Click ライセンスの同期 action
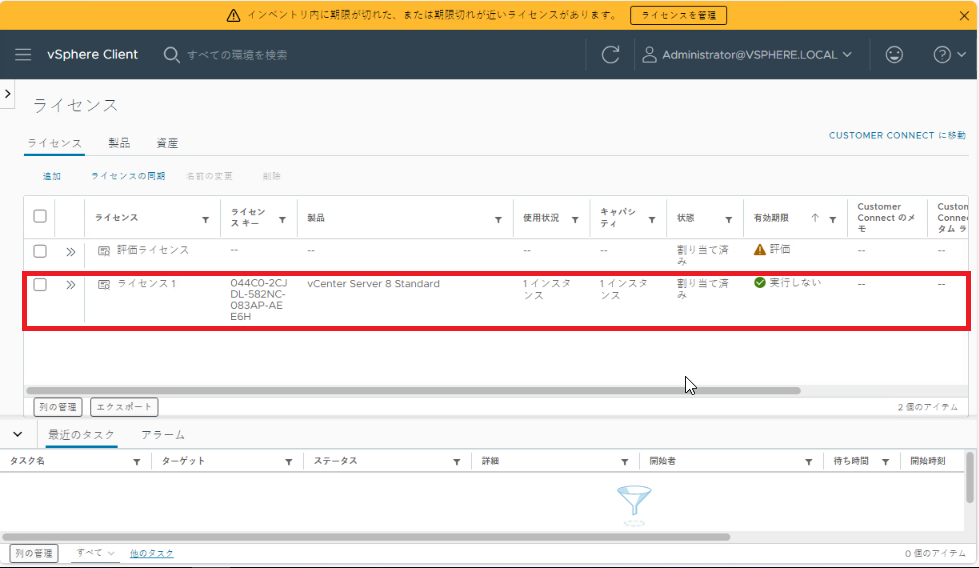 (128, 176)
